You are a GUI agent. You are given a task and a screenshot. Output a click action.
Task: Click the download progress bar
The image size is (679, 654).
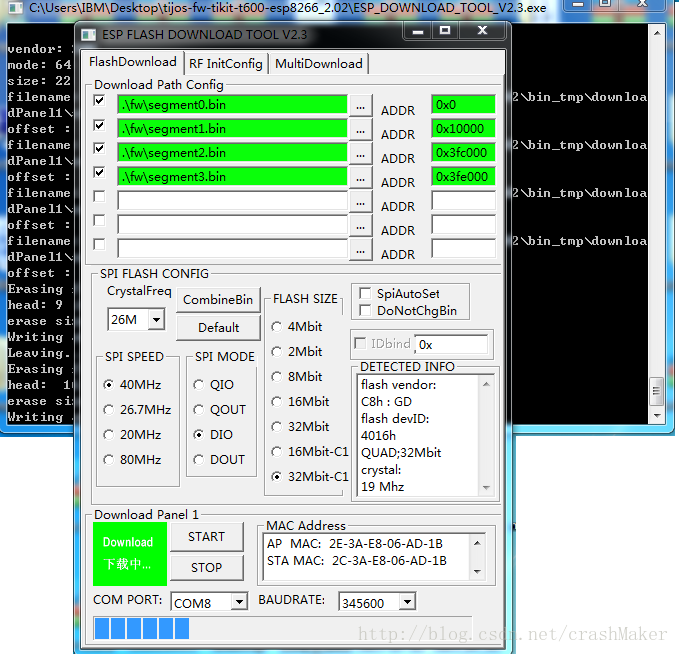coord(282,628)
